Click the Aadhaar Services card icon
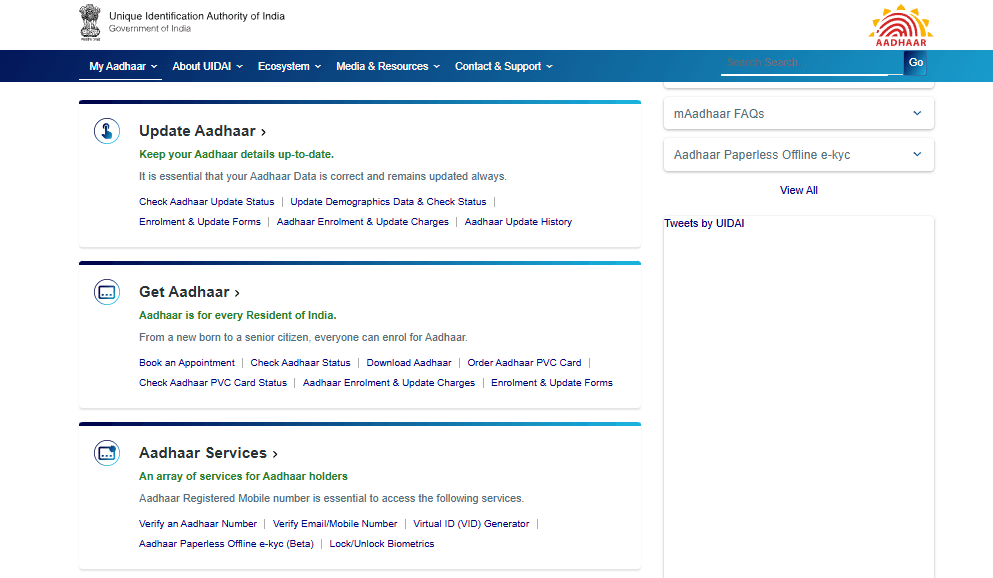 pyautogui.click(x=107, y=453)
